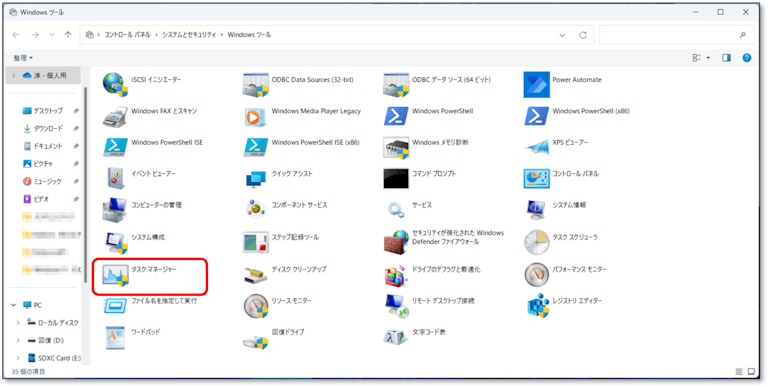This screenshot has width=768, height=387.
Task: Switch to details view in status bar
Action: (739, 371)
